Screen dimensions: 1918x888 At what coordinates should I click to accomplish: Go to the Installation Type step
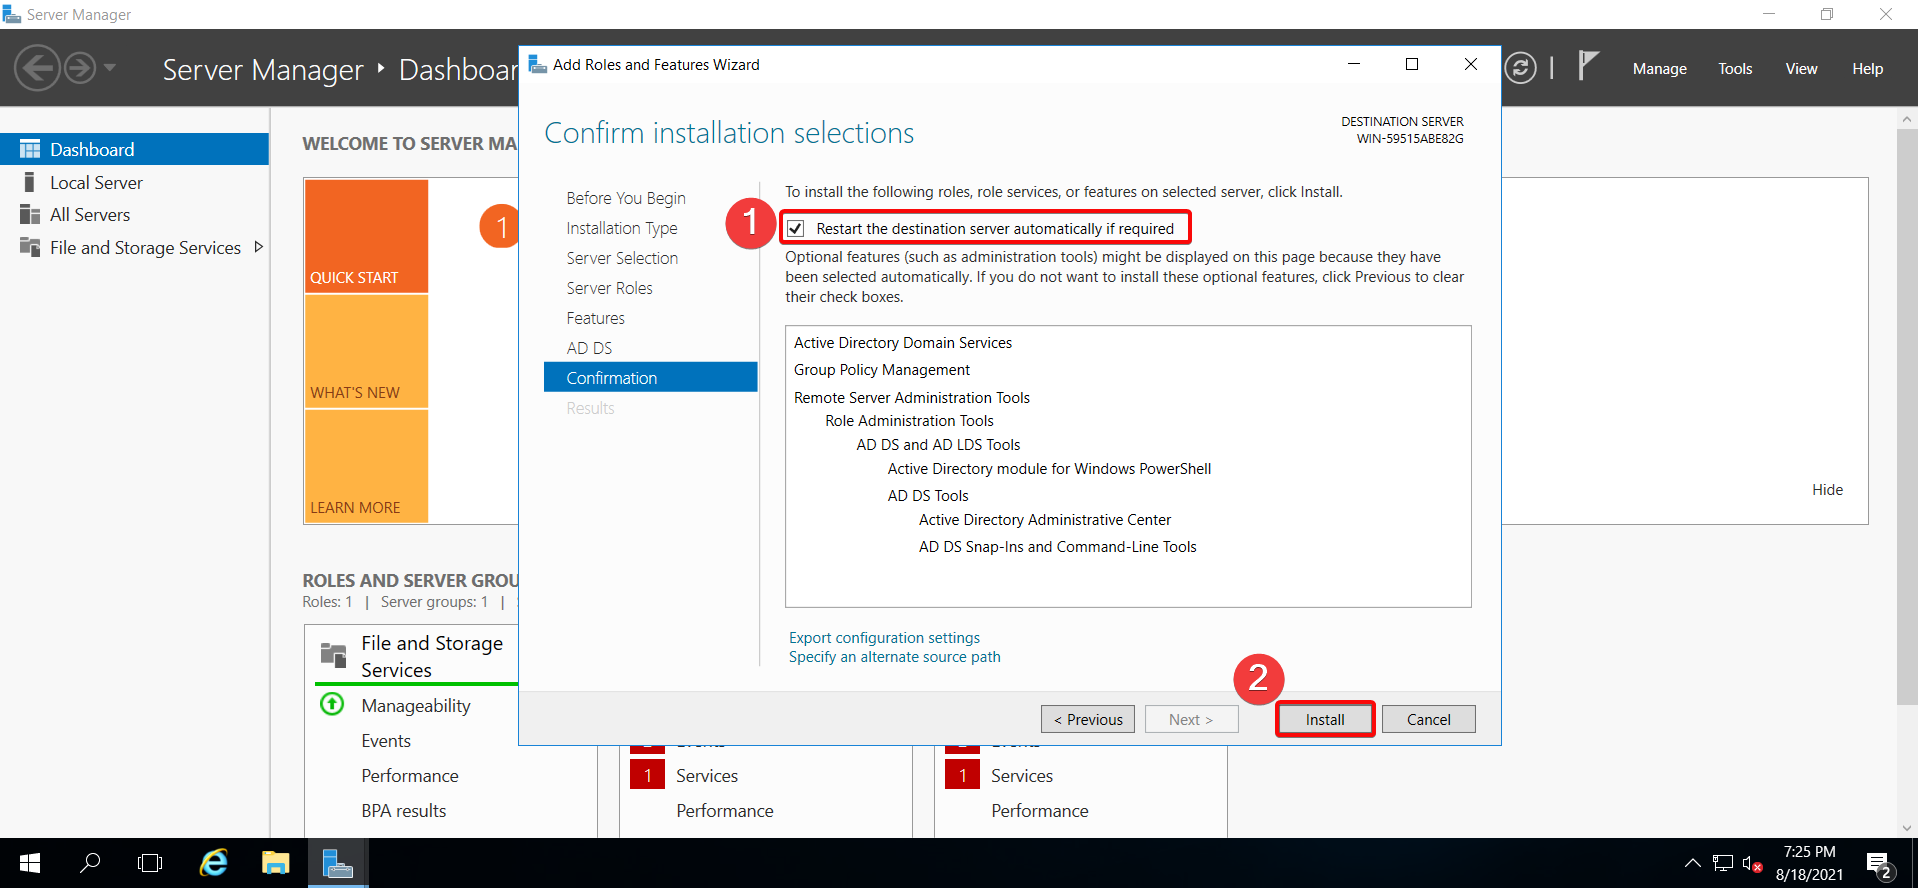(622, 228)
